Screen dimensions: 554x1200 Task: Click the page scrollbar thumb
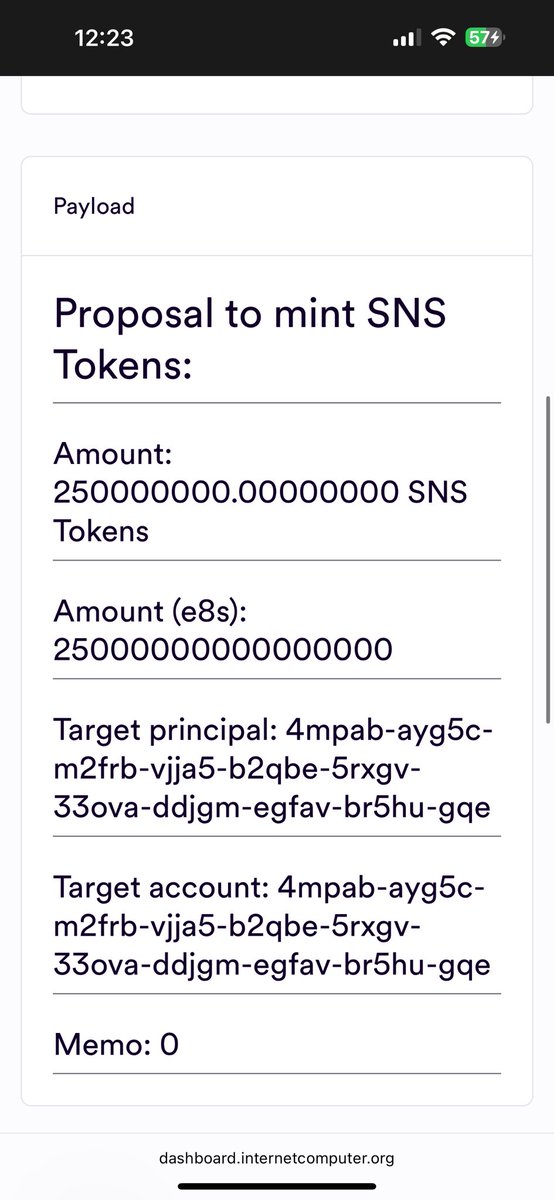pyautogui.click(x=546, y=560)
